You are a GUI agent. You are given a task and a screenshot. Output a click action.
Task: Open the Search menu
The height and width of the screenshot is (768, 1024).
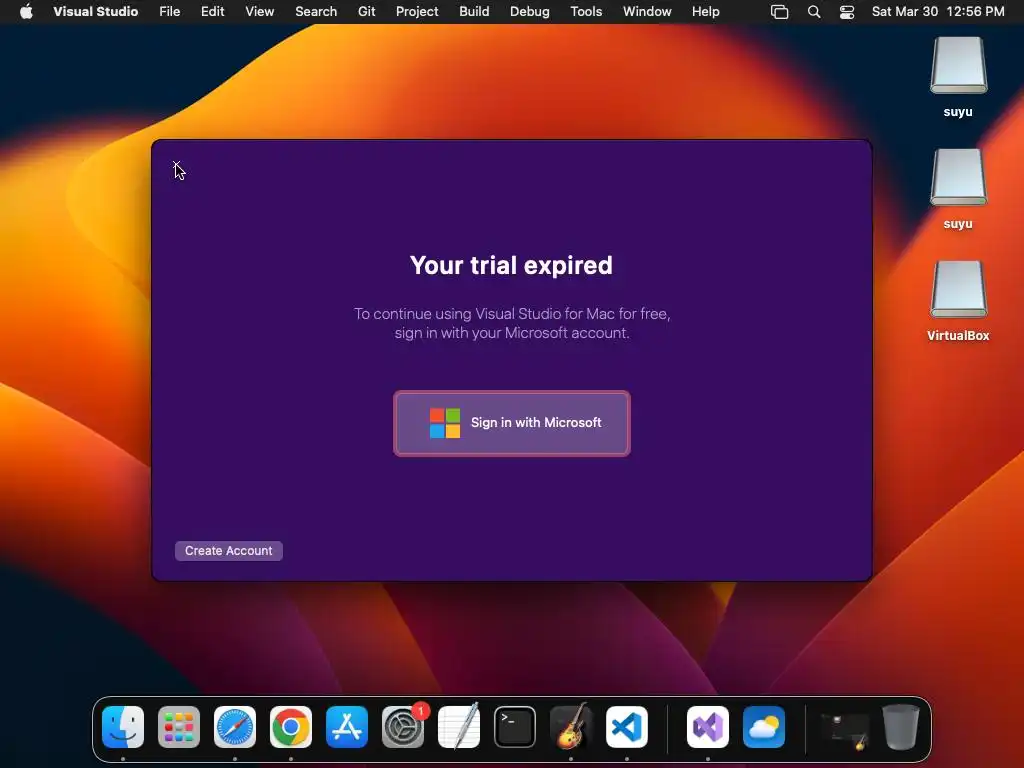[316, 12]
